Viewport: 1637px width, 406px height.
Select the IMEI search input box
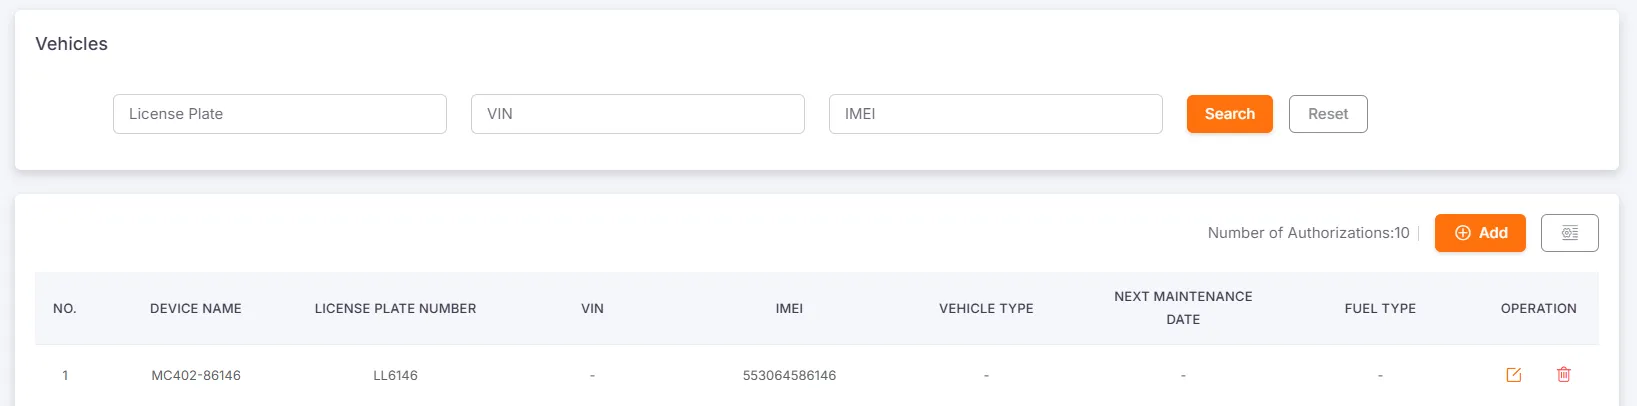[995, 114]
